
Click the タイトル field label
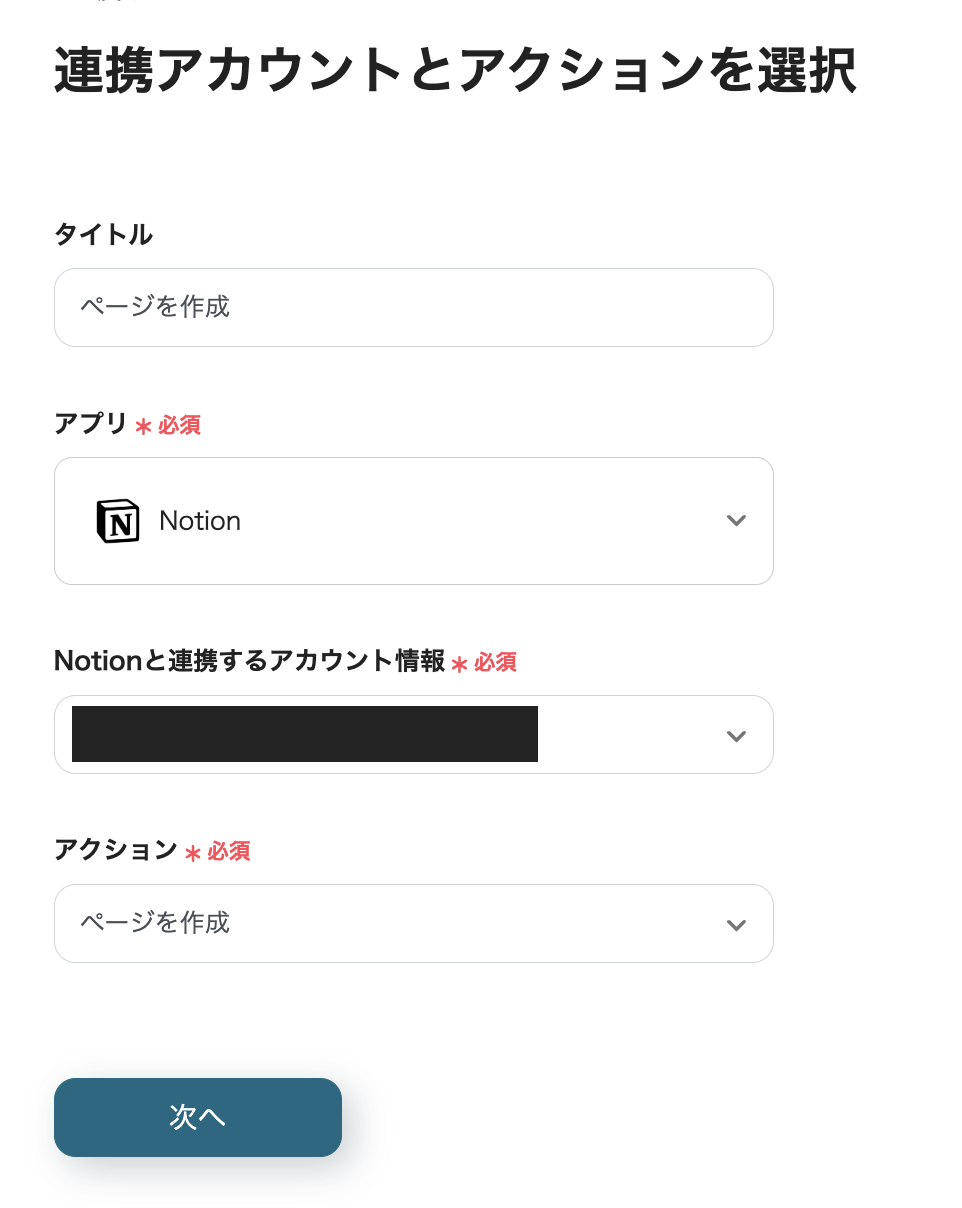click(103, 235)
